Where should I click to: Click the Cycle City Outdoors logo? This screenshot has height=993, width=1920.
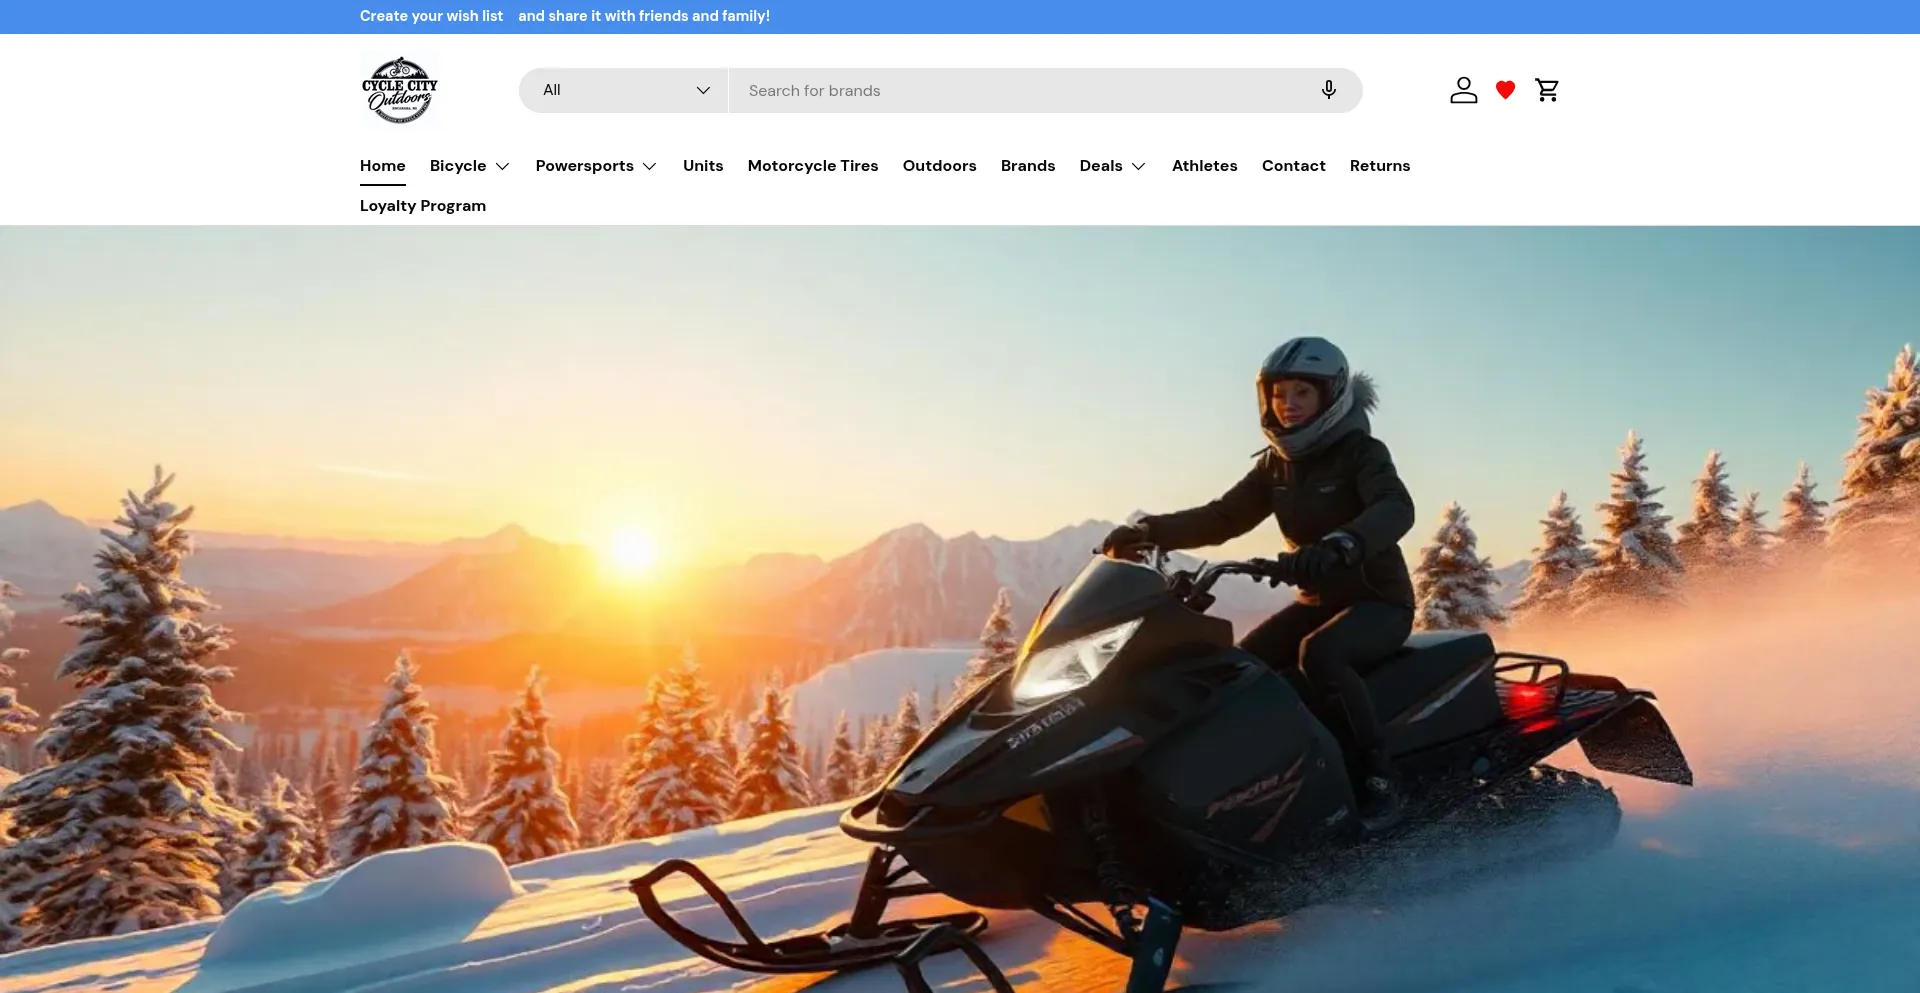[400, 90]
